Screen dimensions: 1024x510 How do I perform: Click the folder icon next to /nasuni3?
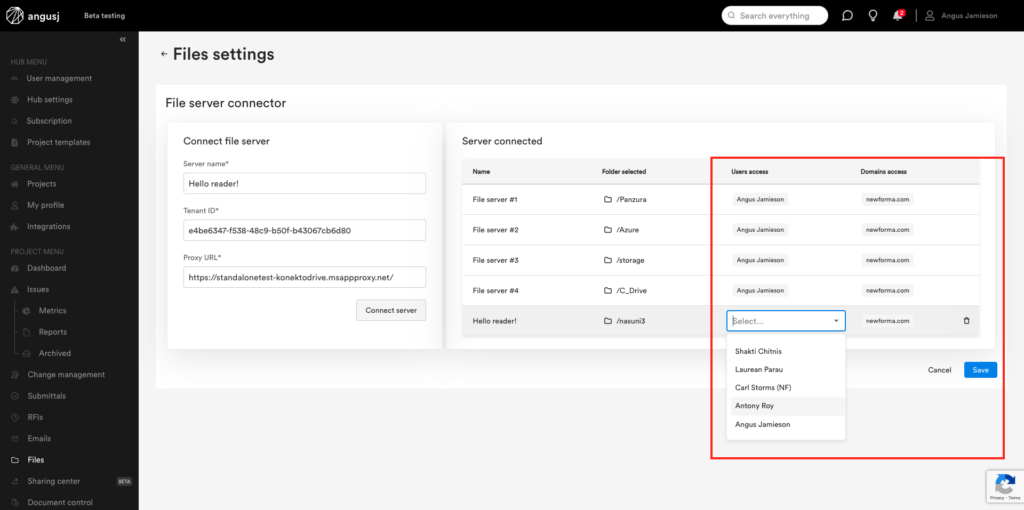tap(607, 321)
